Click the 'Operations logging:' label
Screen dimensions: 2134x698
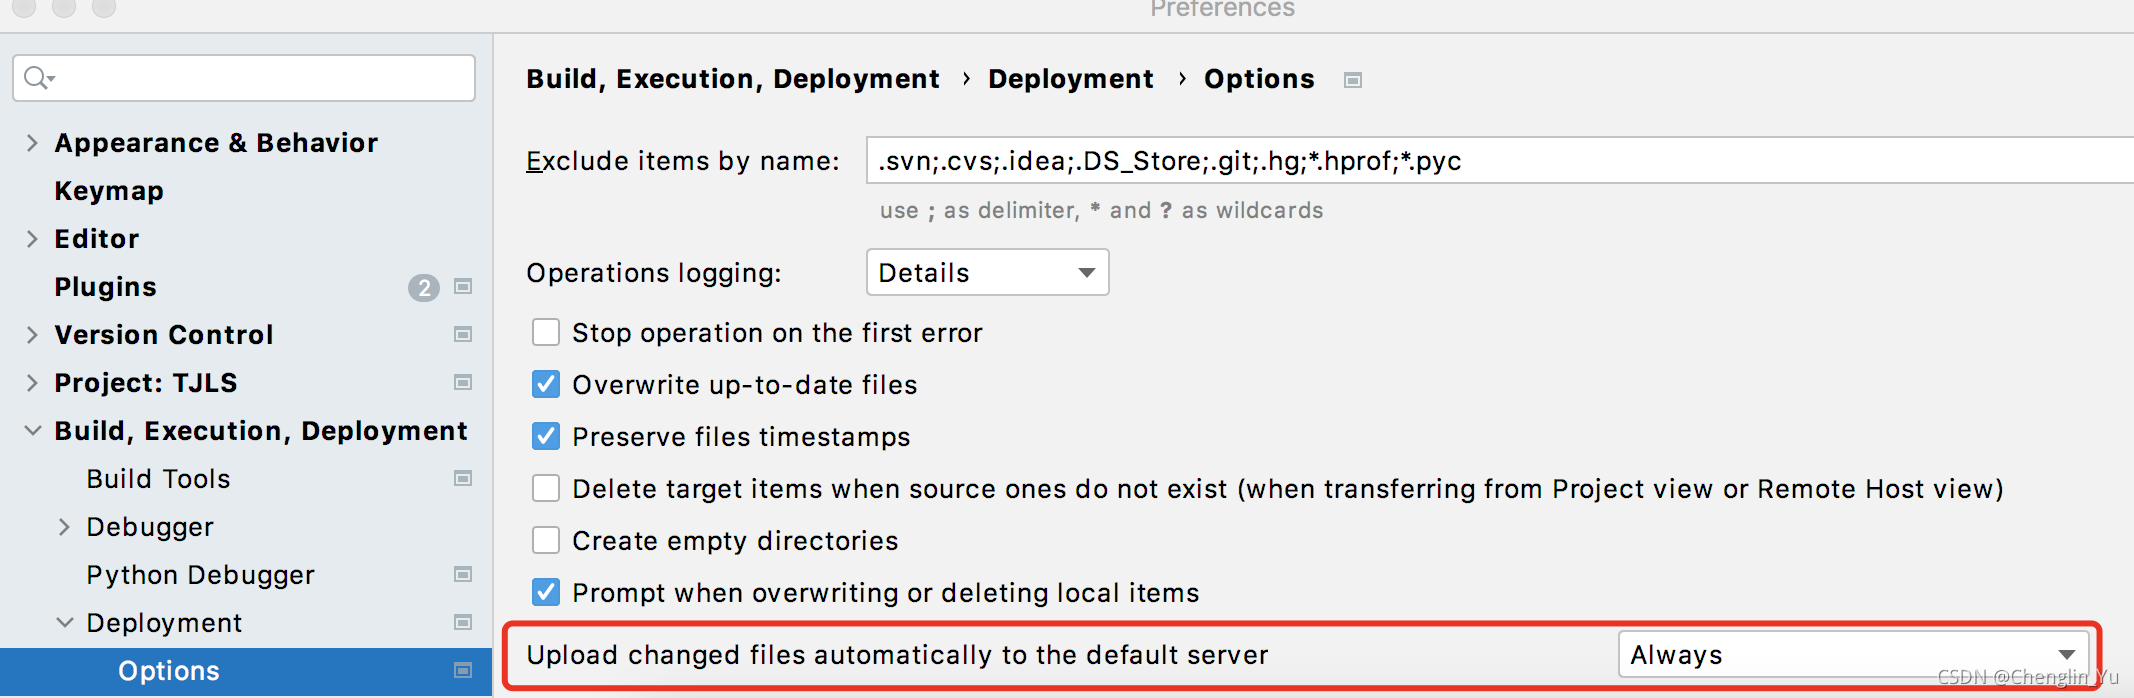(x=654, y=273)
